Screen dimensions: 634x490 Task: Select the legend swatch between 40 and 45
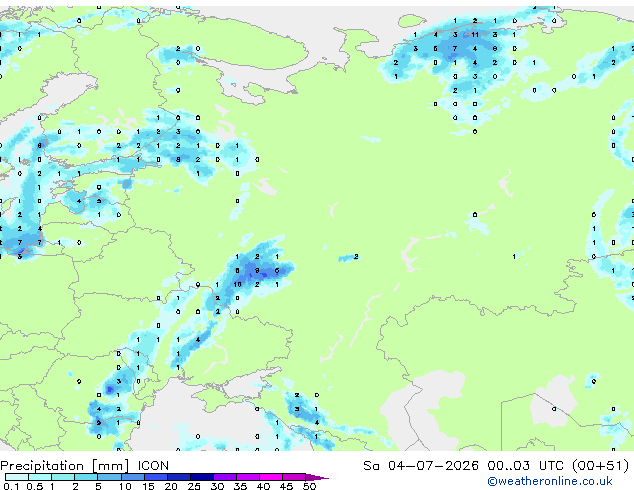[x=271, y=477]
